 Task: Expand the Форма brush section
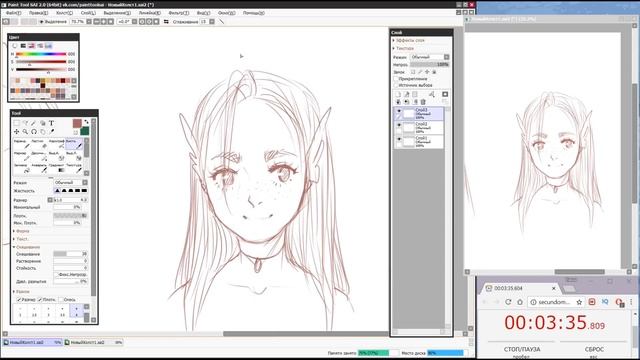[x=21, y=231]
